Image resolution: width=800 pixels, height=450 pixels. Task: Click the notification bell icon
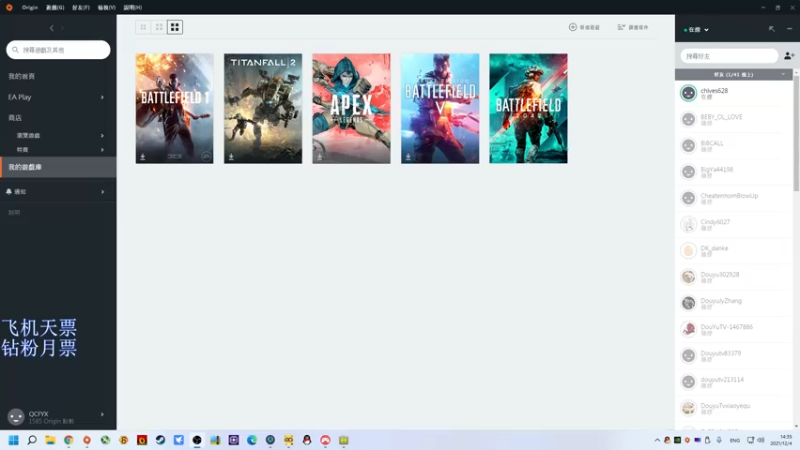9,192
